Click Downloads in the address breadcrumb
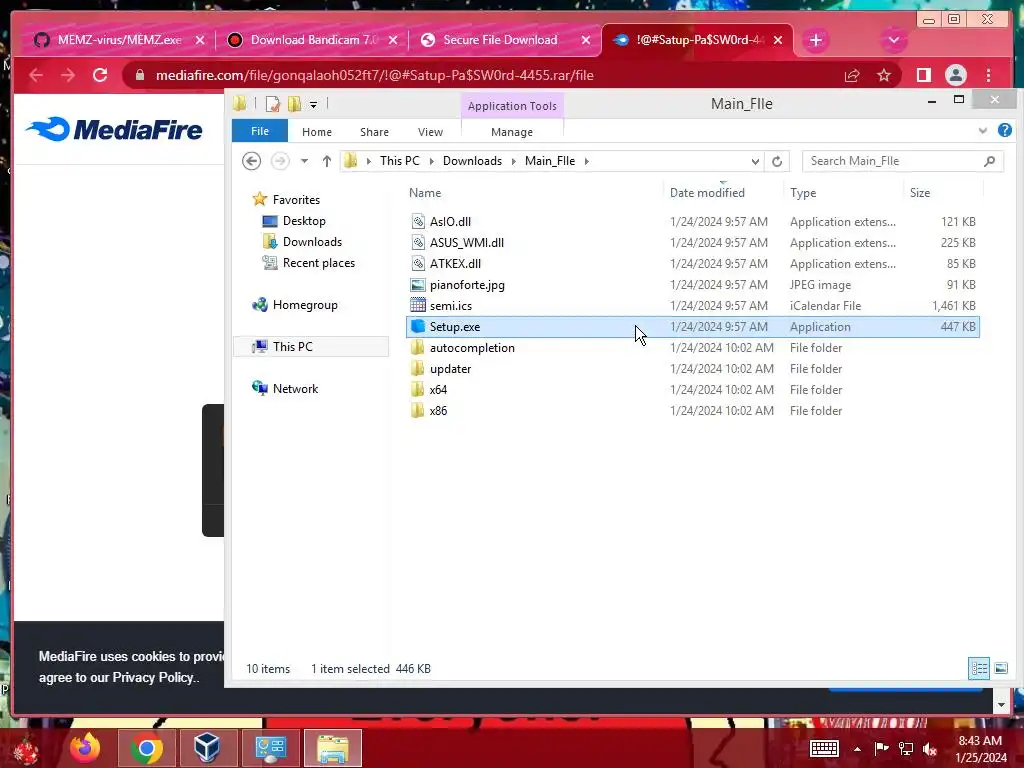1024x768 pixels. pos(472,161)
